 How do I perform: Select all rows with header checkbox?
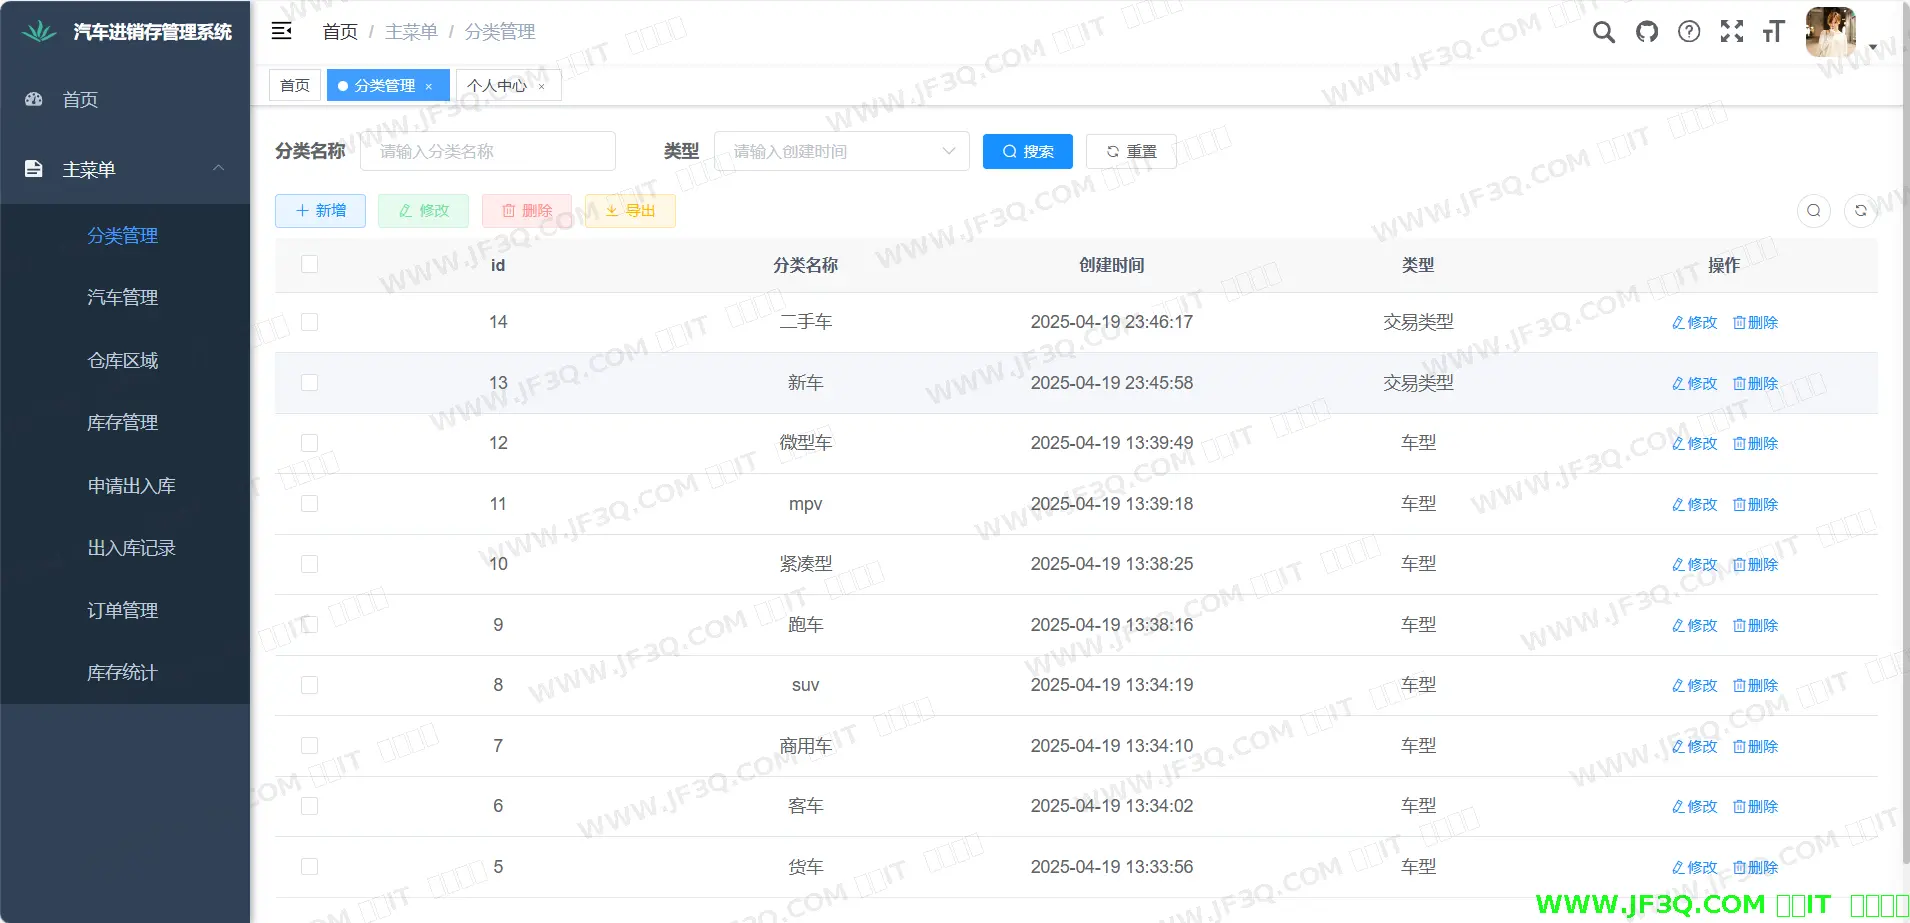(x=310, y=264)
